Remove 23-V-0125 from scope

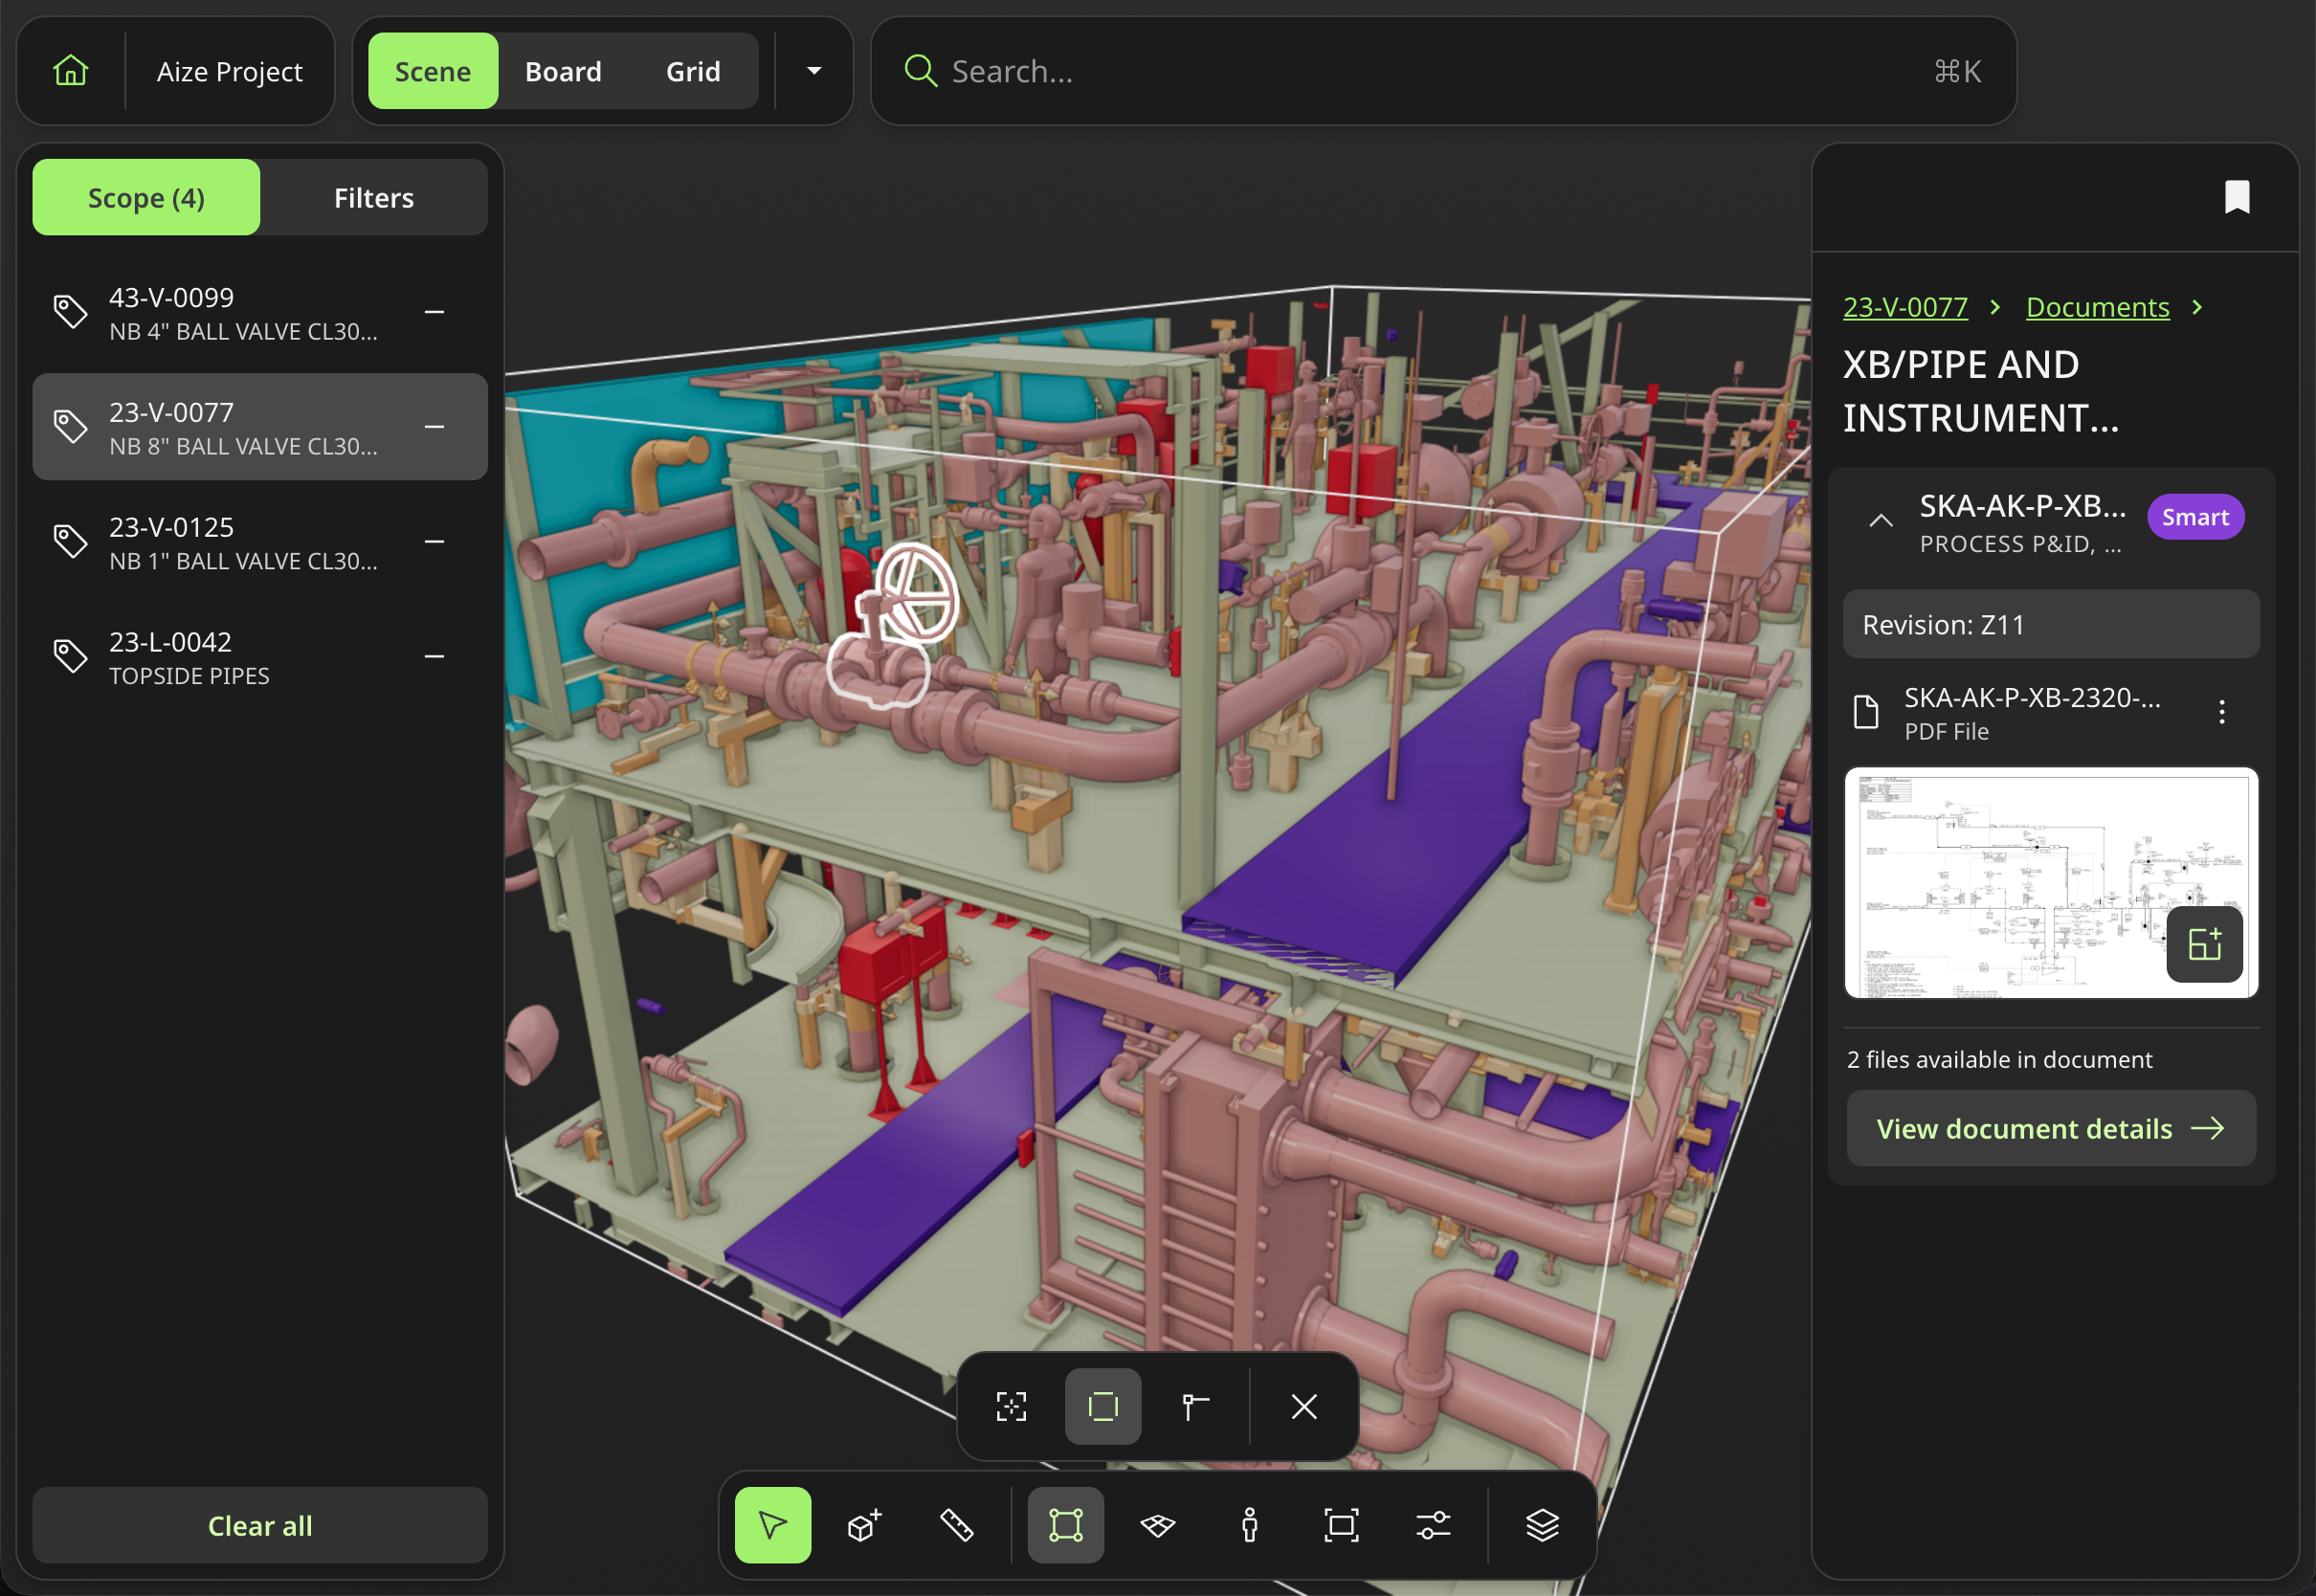pyautogui.click(x=434, y=541)
